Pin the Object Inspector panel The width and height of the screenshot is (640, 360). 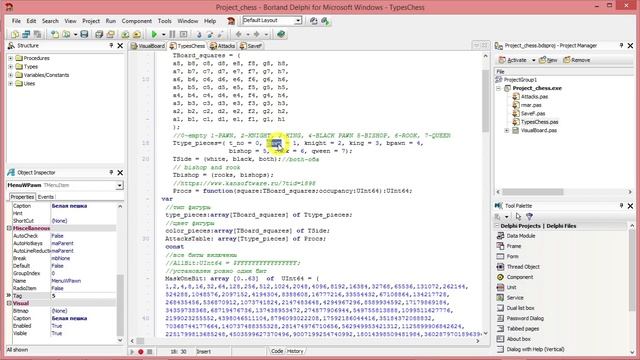pyautogui.click(x=111, y=173)
